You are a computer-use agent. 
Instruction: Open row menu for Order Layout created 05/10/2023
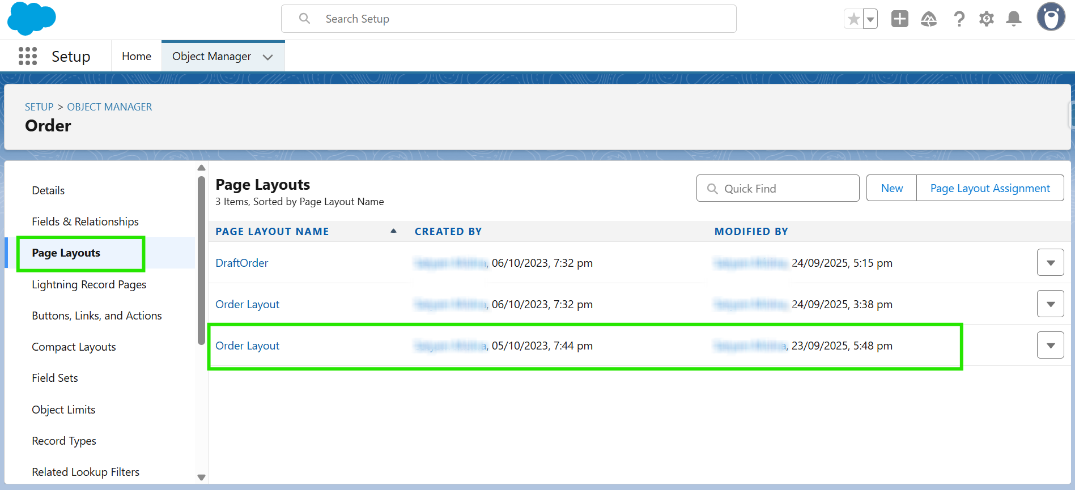(x=1050, y=345)
